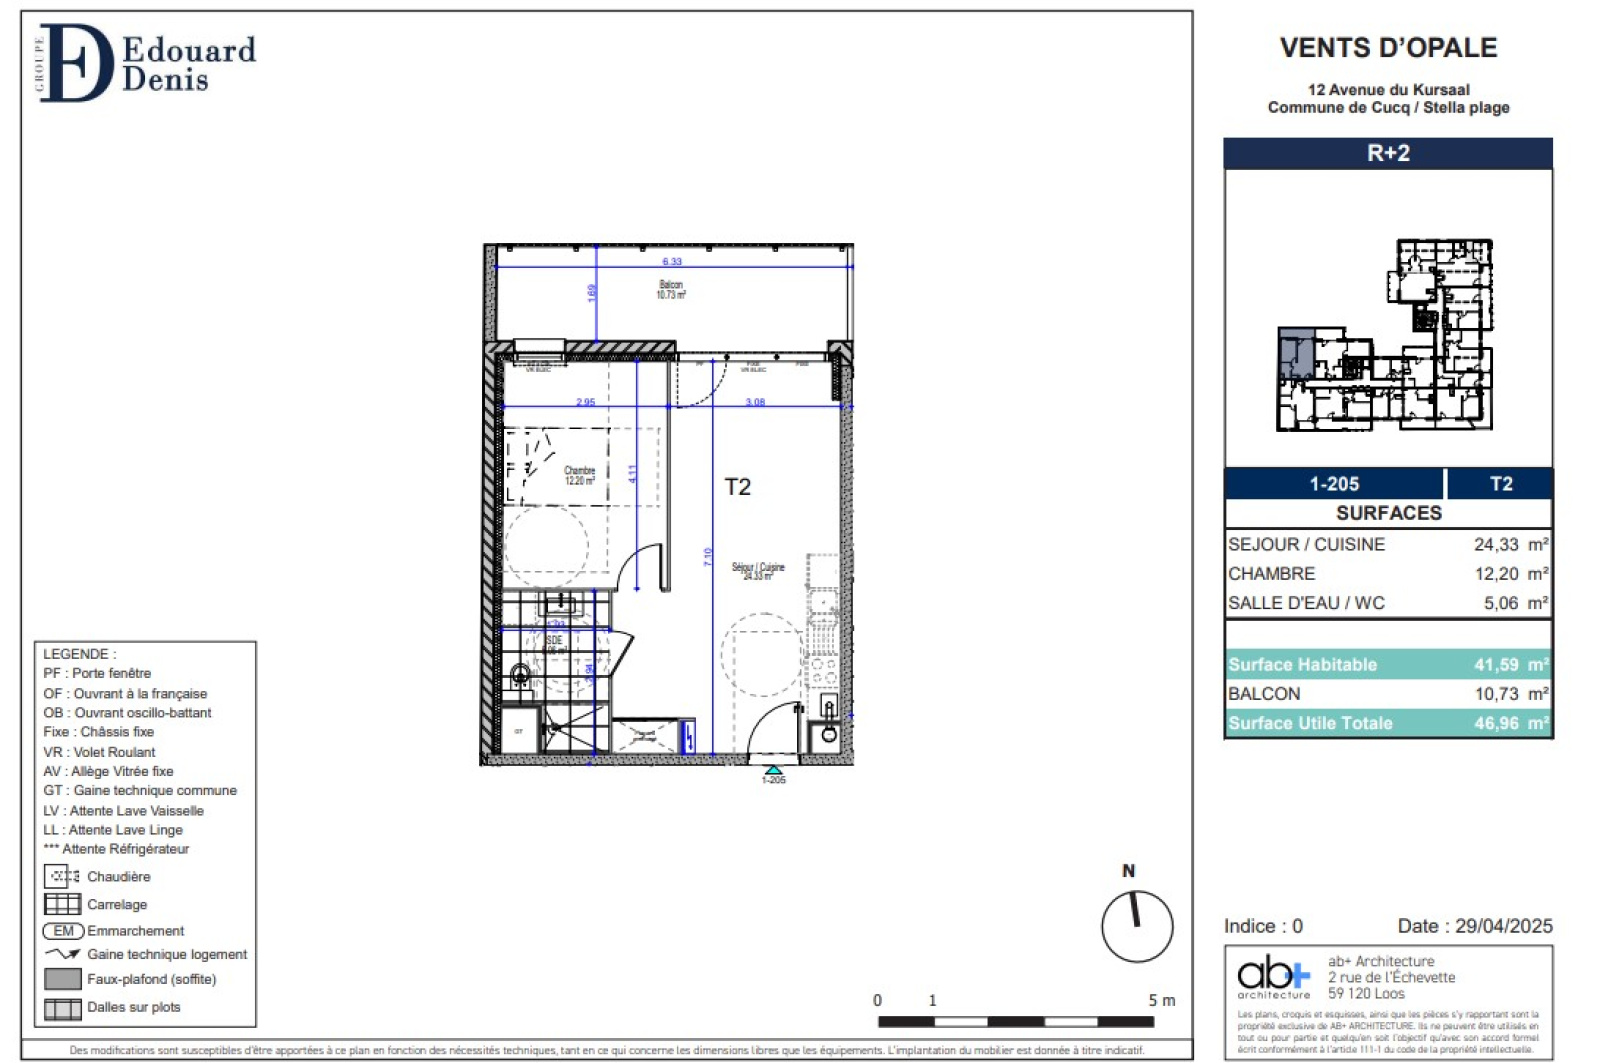Click the Surface Habitable row
The image size is (1600, 1063).
(x=1387, y=665)
